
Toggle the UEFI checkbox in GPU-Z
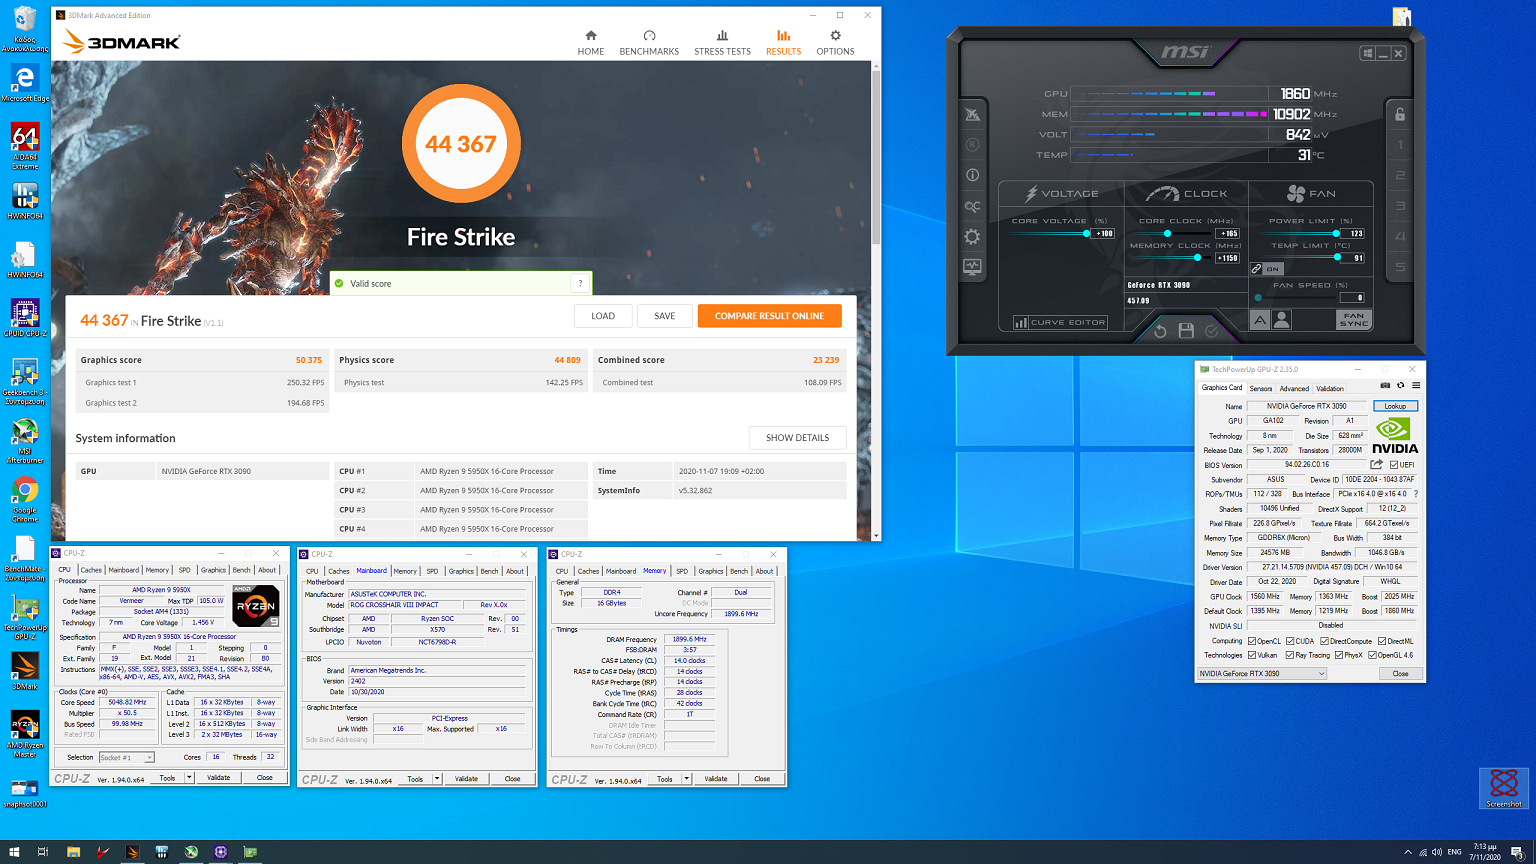pyautogui.click(x=1394, y=465)
